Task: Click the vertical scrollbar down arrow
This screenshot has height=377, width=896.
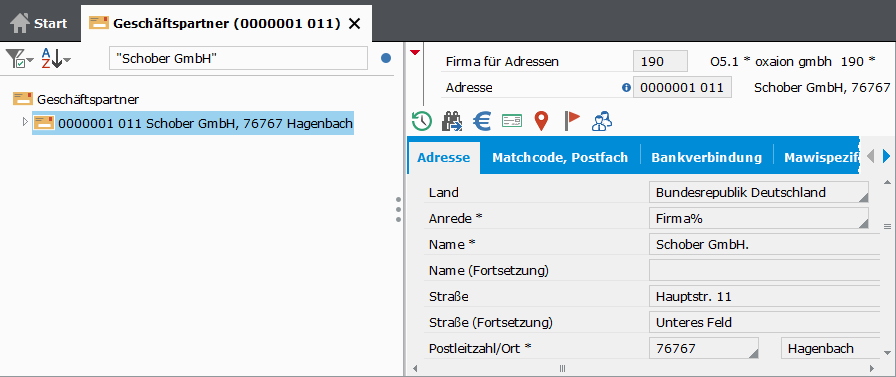Action: coord(887,352)
